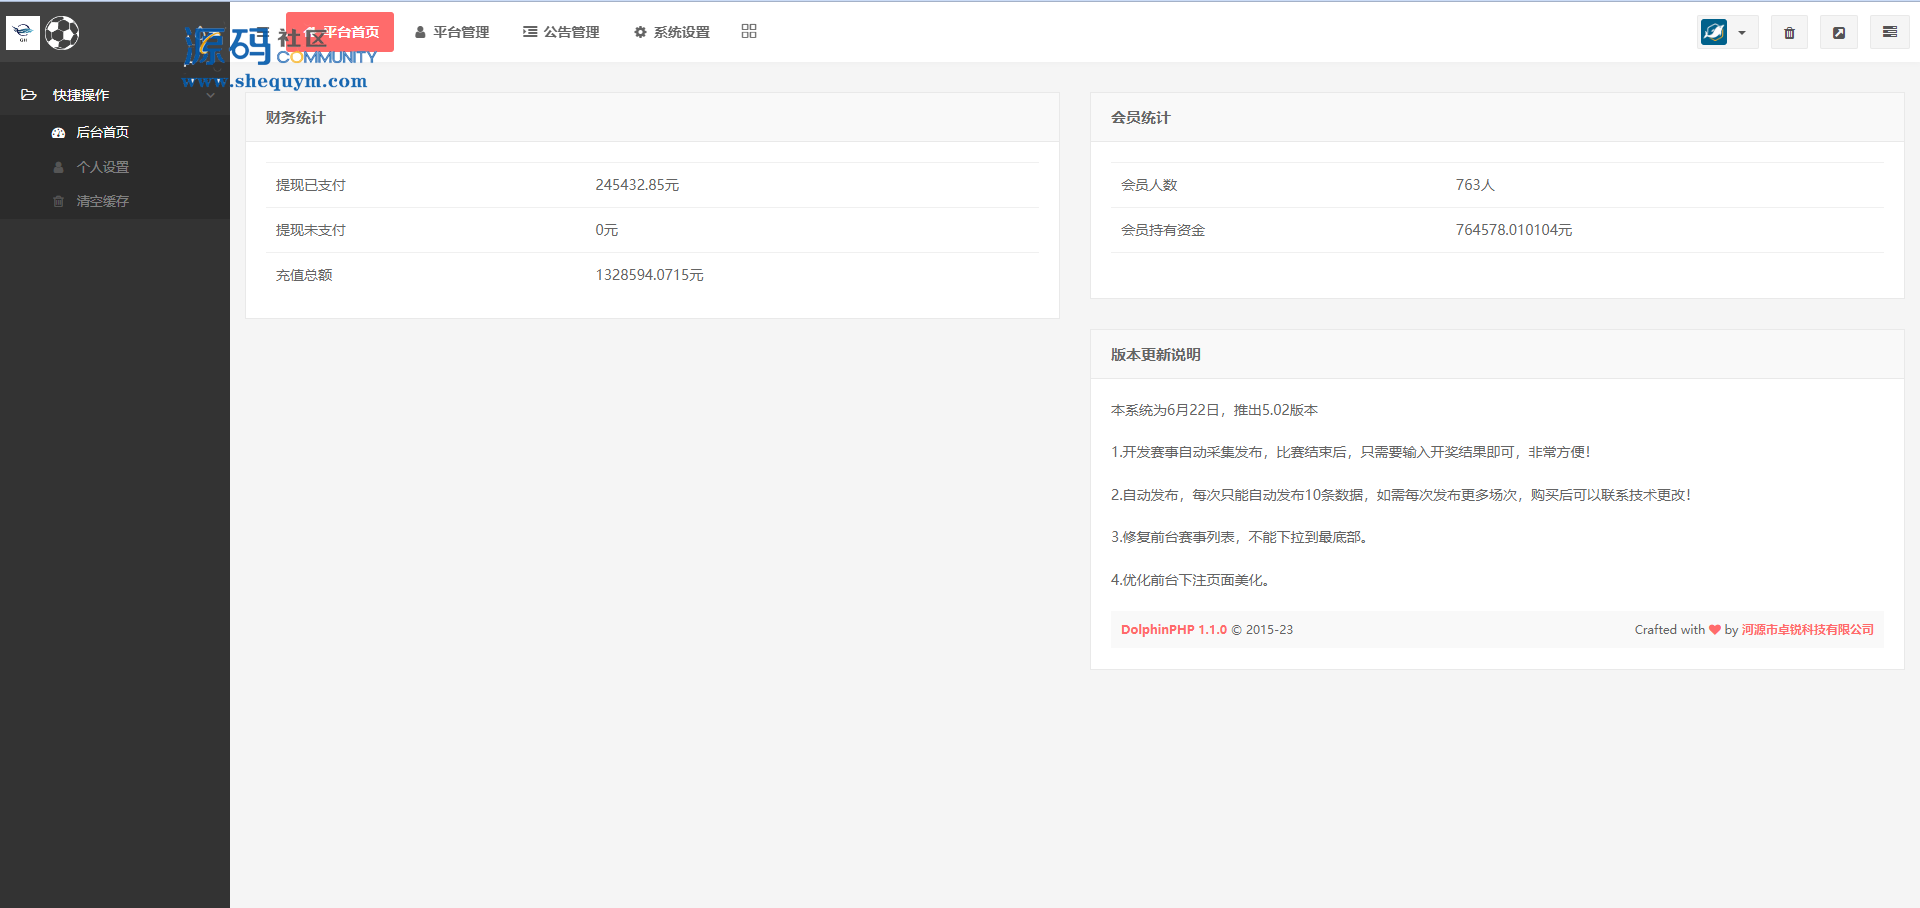1920x908 pixels.
Task: Click the small GH site logo
Action: point(23,33)
